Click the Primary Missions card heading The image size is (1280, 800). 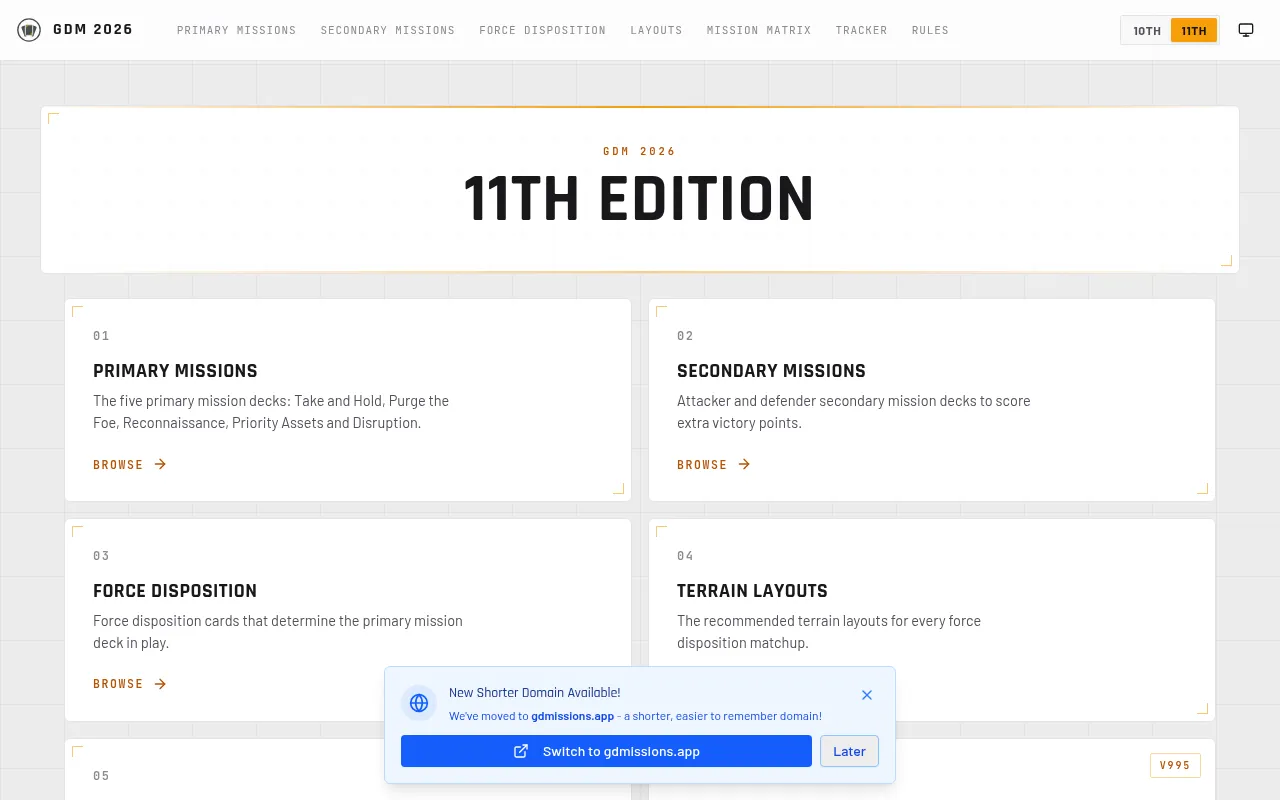175,371
